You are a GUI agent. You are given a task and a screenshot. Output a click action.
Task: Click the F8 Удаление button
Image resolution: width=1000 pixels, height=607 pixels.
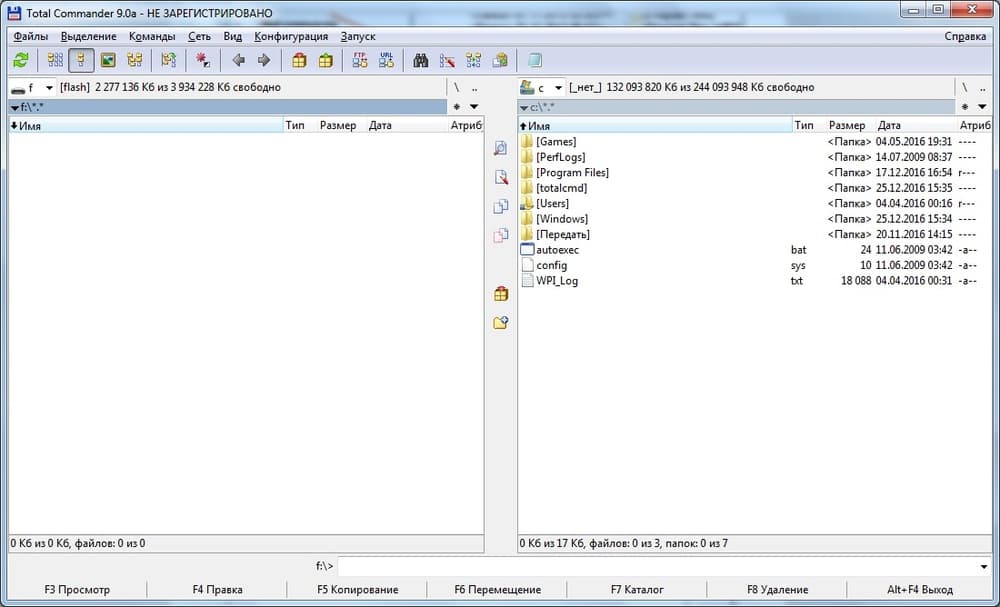(x=777, y=590)
